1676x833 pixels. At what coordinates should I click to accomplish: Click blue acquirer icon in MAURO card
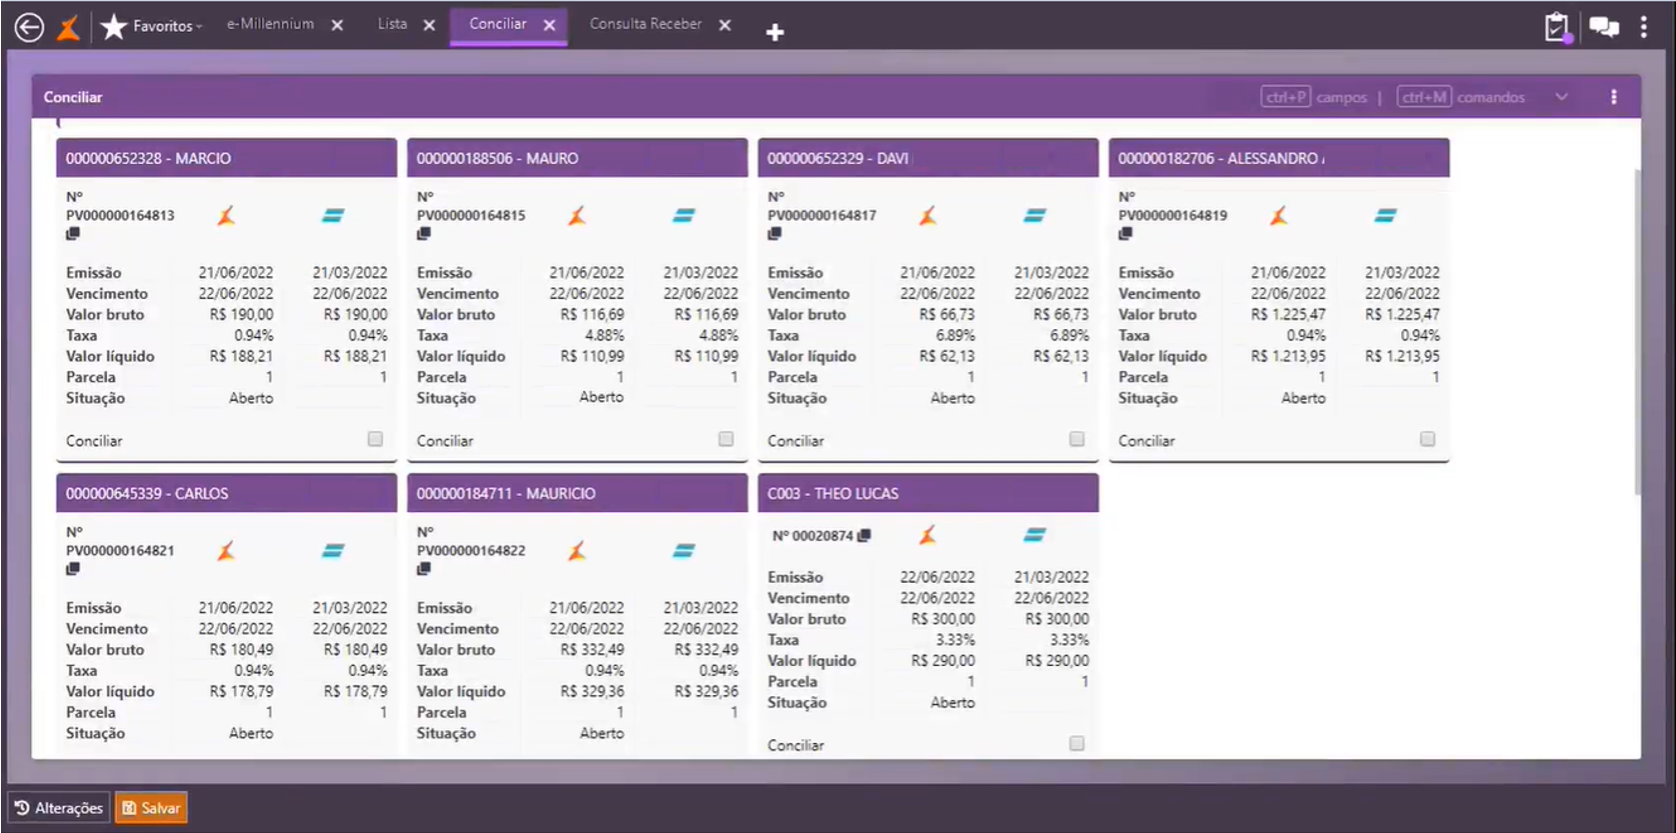pos(684,215)
